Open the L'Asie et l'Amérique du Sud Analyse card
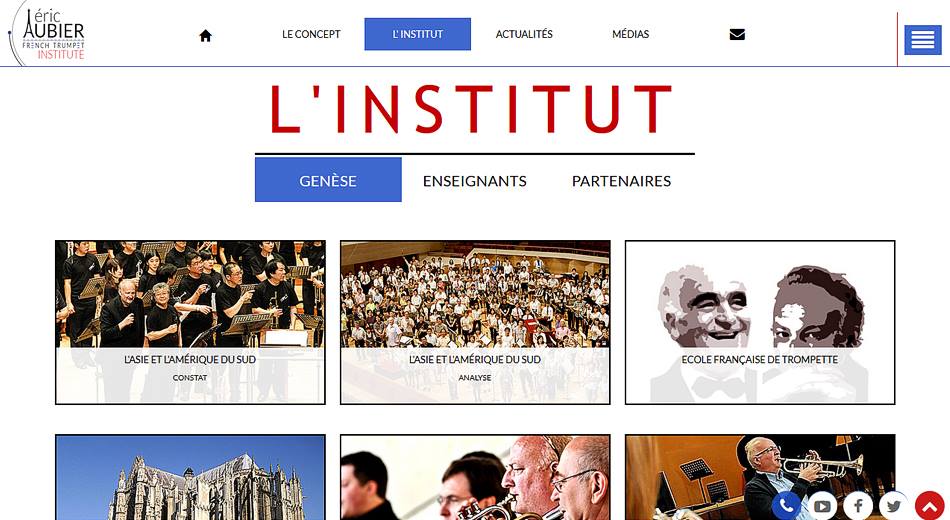Screen dimensions: 950x520 [475, 322]
